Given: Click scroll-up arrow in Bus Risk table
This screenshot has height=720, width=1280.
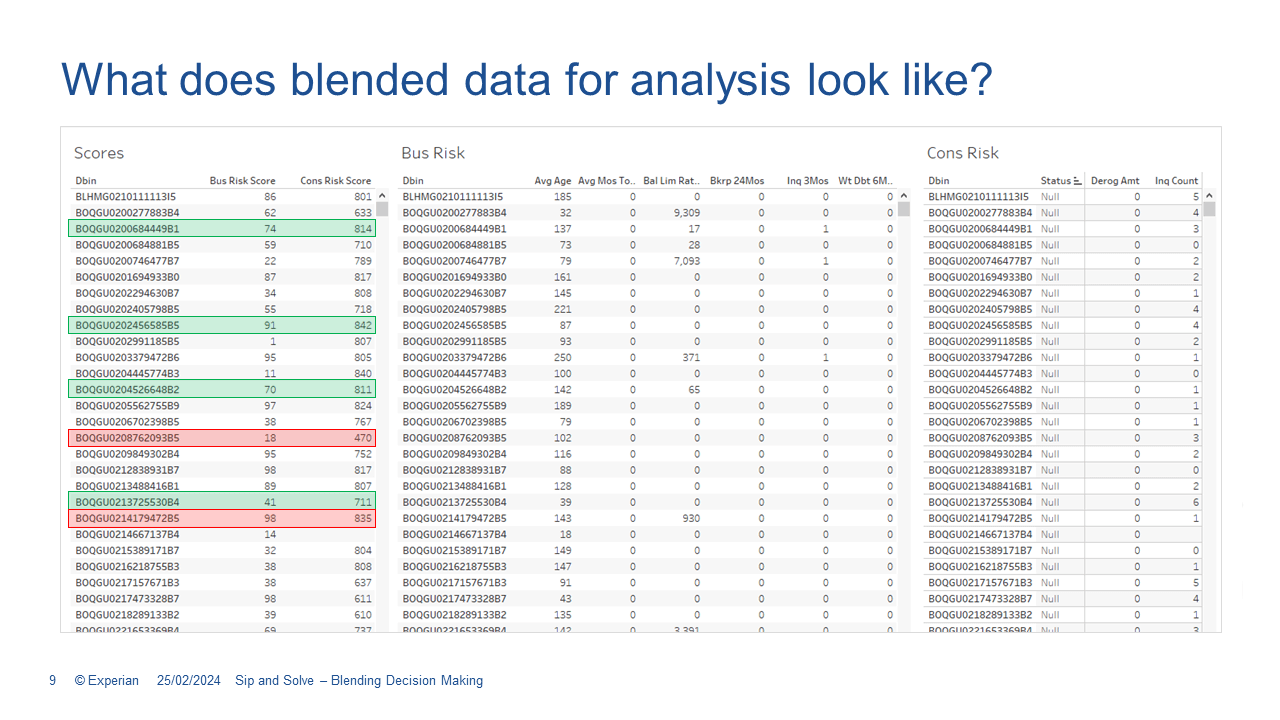Looking at the screenshot, I should [902, 197].
